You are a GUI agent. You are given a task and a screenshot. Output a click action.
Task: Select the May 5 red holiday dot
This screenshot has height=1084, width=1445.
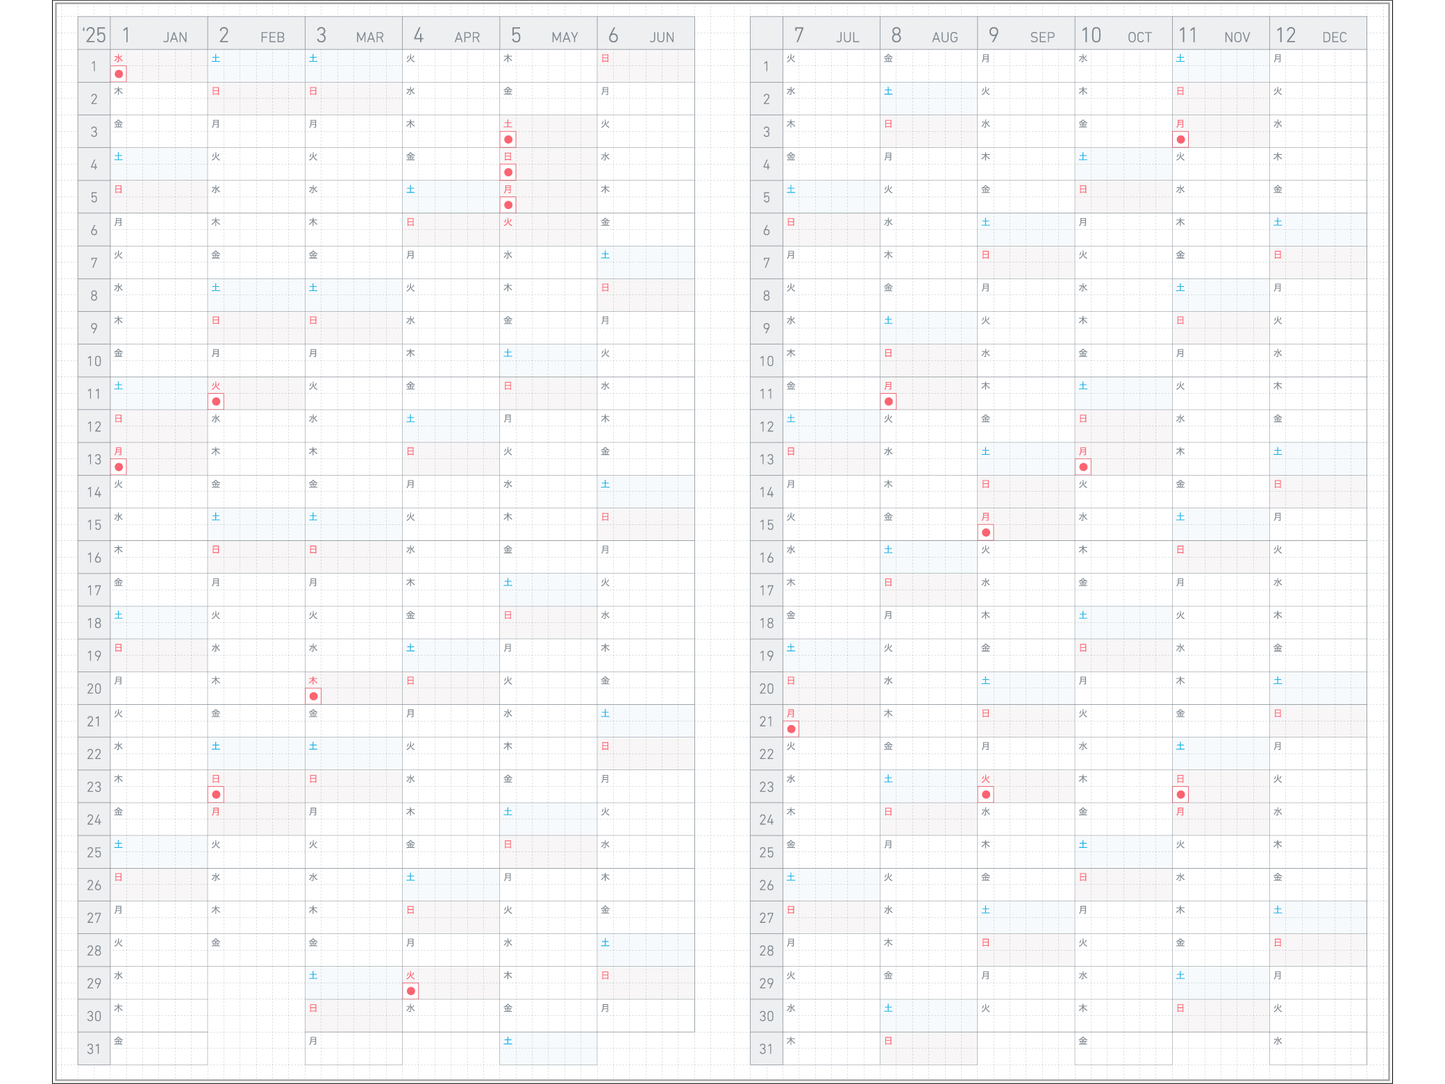[508, 205]
